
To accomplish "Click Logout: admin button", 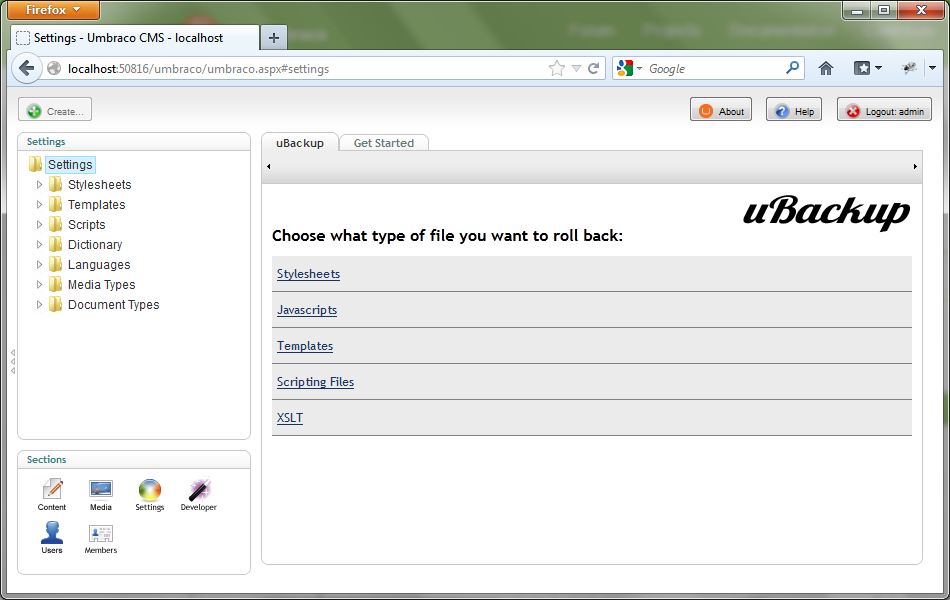I will [885, 109].
